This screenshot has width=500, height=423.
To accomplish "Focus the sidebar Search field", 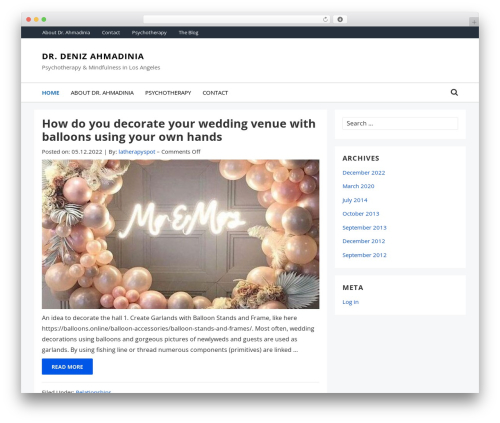I will click(400, 123).
